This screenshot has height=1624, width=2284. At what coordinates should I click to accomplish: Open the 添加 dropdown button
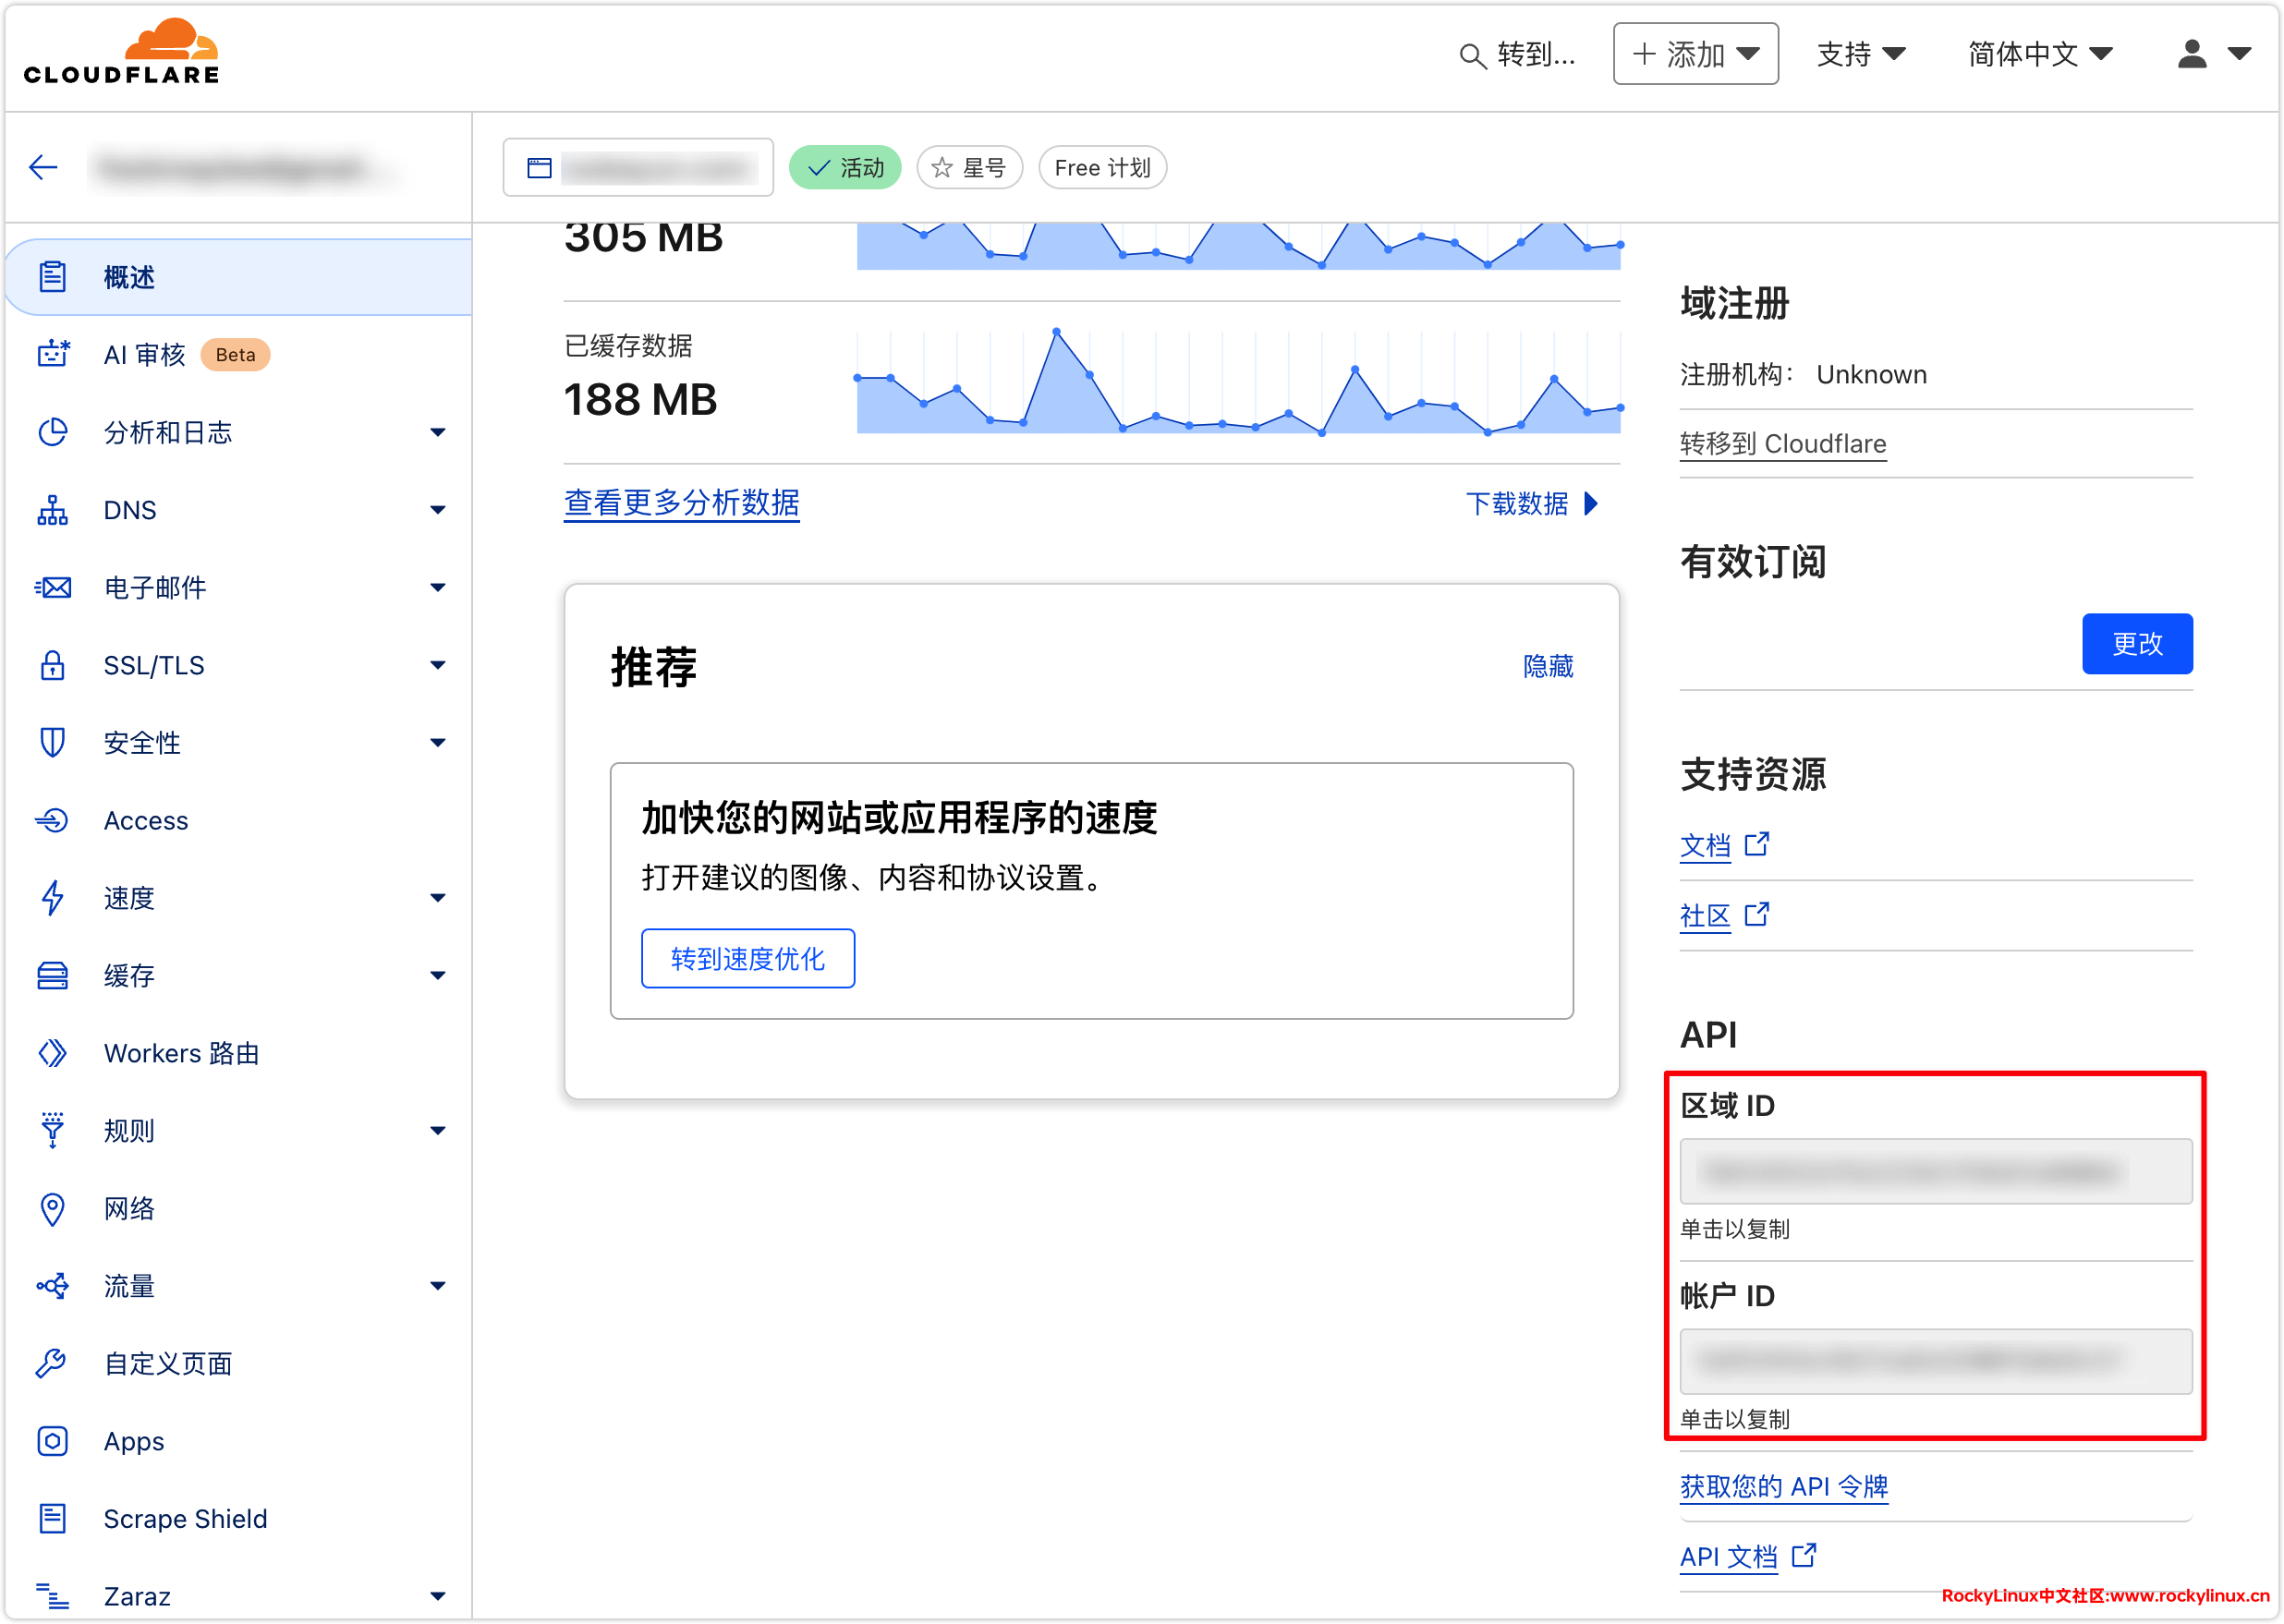point(1695,54)
